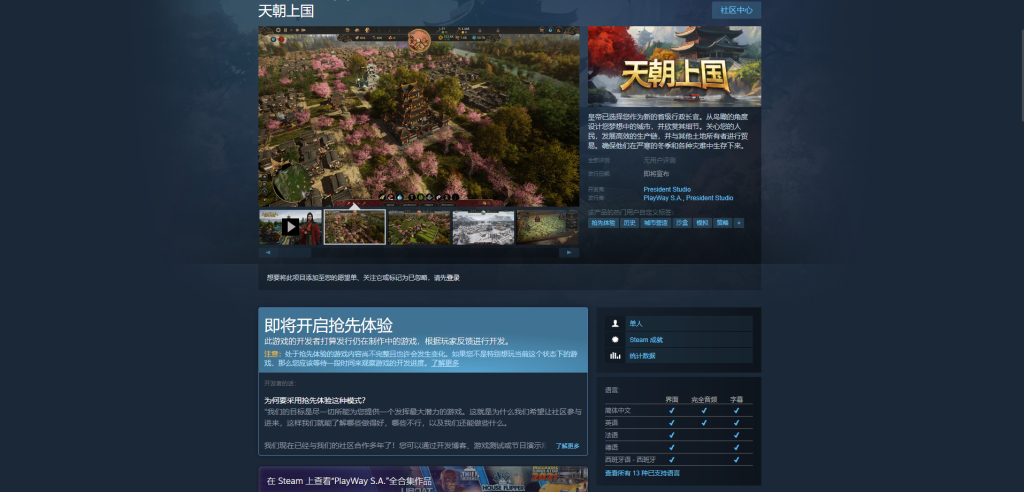Image resolution: width=1024 pixels, height=492 pixels.
Task: Click the 为何要采用抢先体验这种模式 question
Action: (x=315, y=400)
